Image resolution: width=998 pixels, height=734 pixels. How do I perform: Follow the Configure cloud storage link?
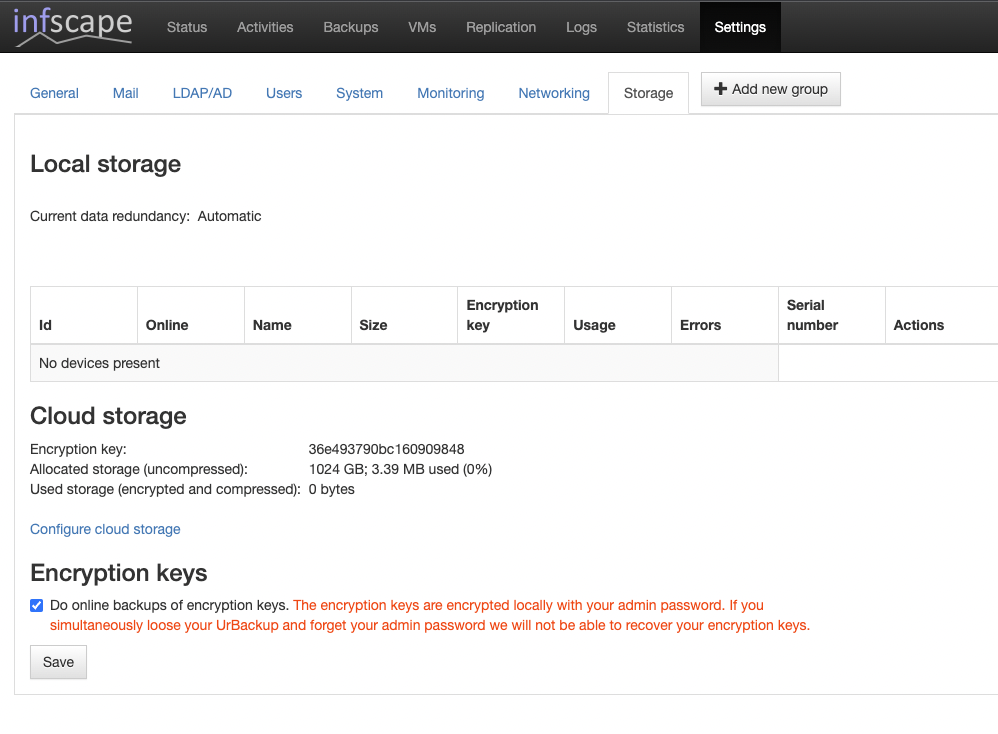[105, 529]
